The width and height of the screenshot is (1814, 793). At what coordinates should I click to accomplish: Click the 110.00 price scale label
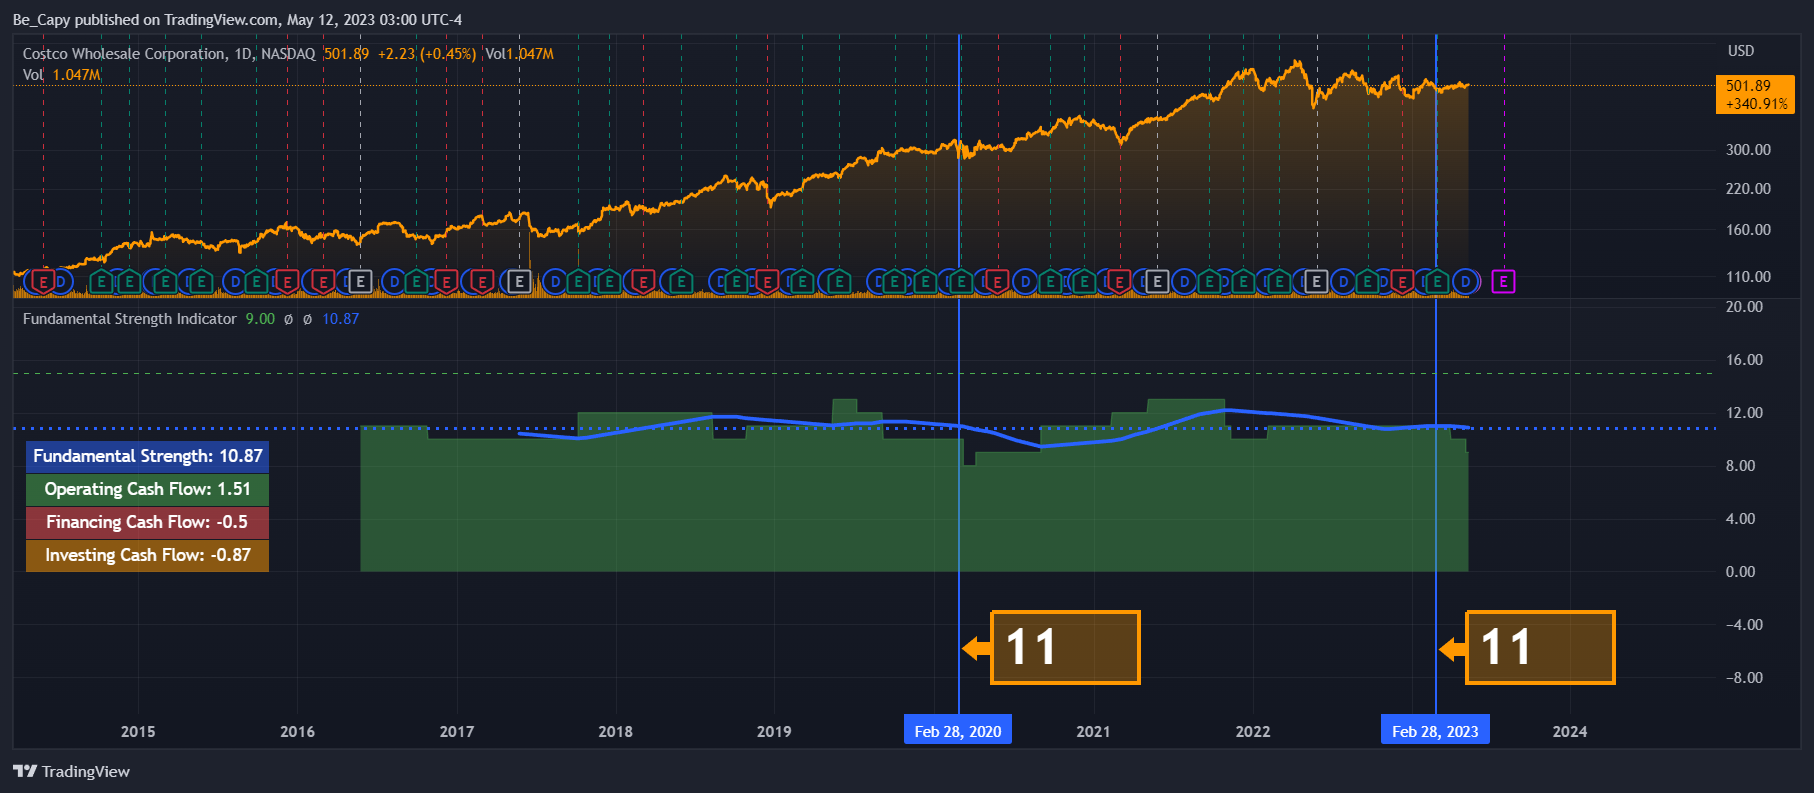(1748, 277)
